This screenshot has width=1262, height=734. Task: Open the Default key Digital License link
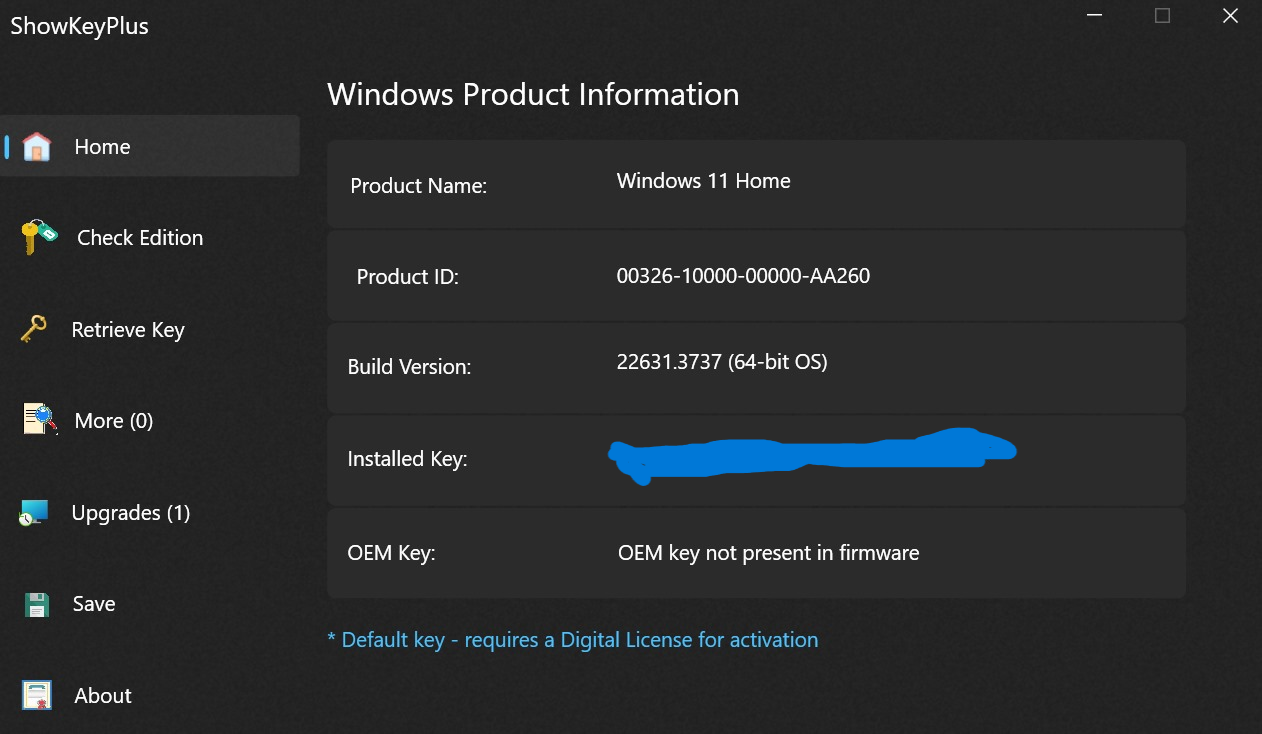pos(573,639)
